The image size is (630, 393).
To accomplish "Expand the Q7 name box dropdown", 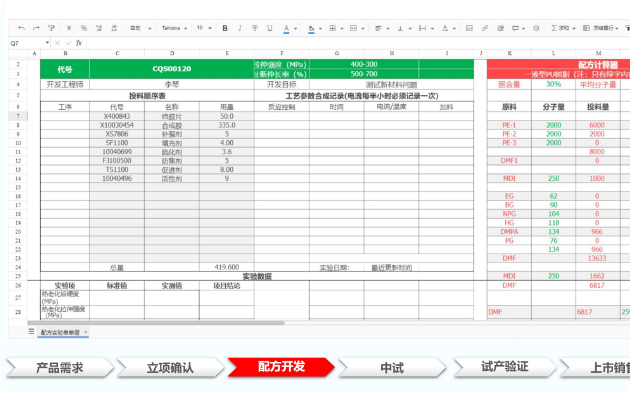I will coord(47,43).
